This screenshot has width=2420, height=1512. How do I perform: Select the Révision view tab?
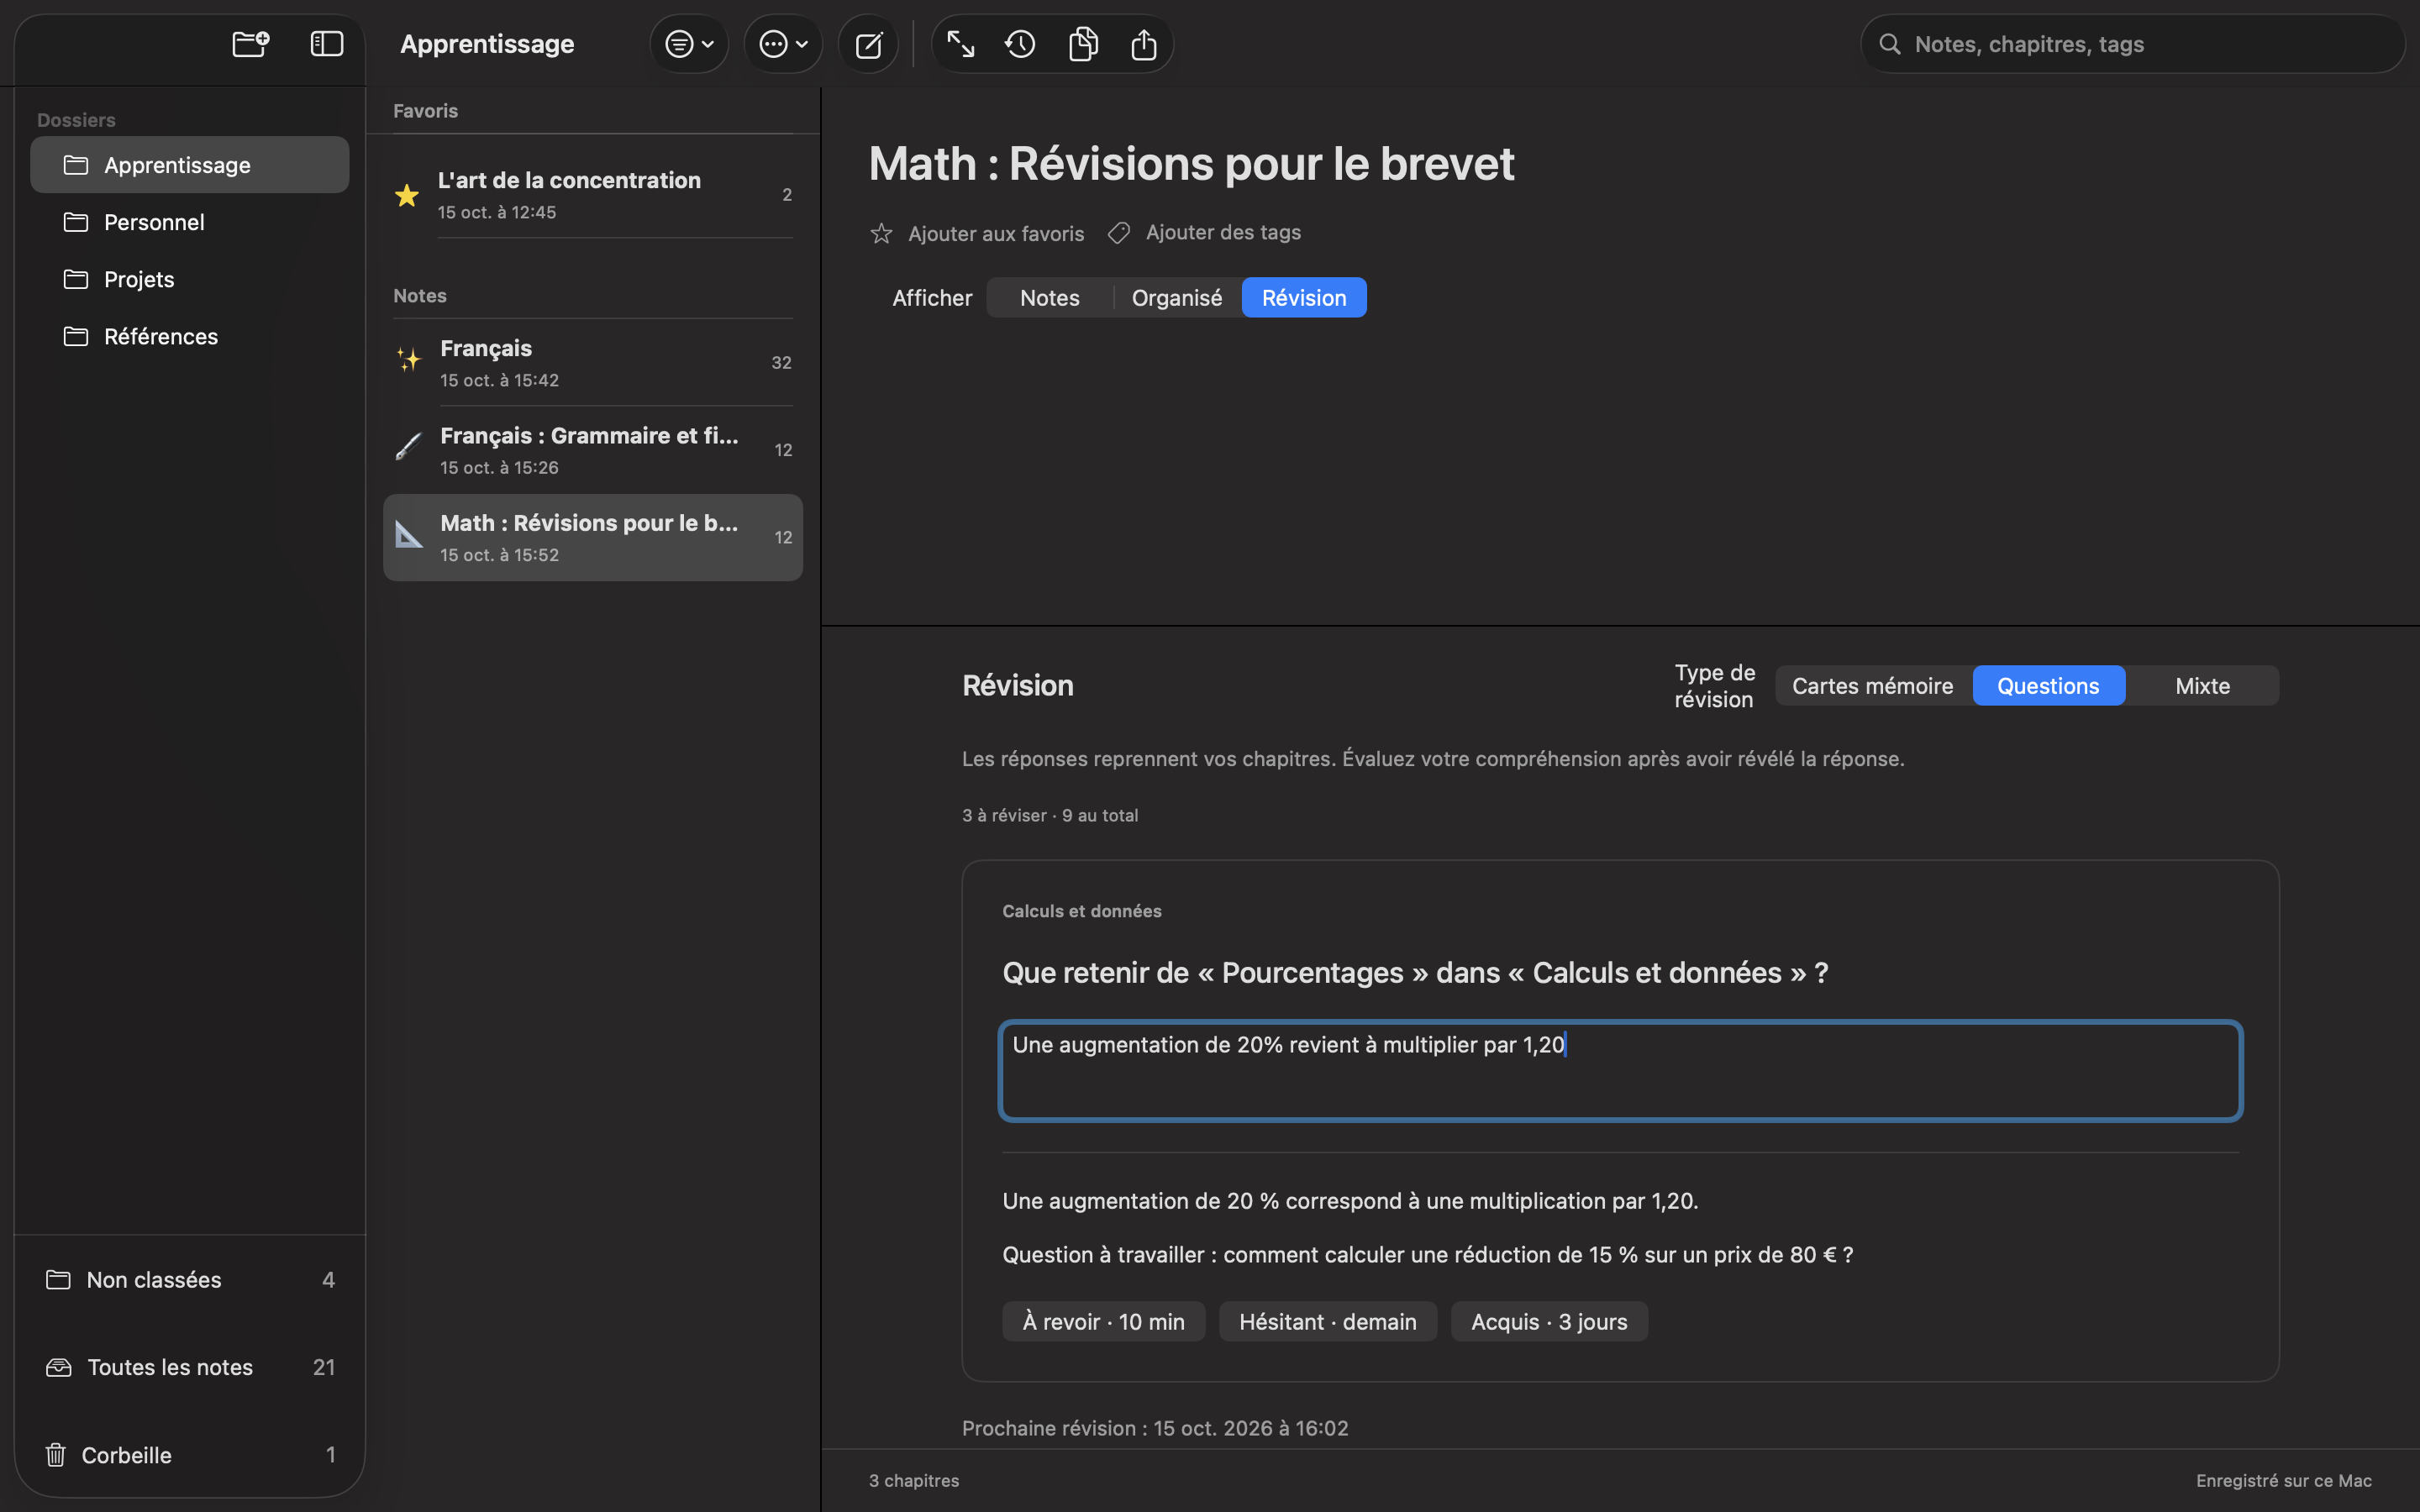click(1304, 298)
